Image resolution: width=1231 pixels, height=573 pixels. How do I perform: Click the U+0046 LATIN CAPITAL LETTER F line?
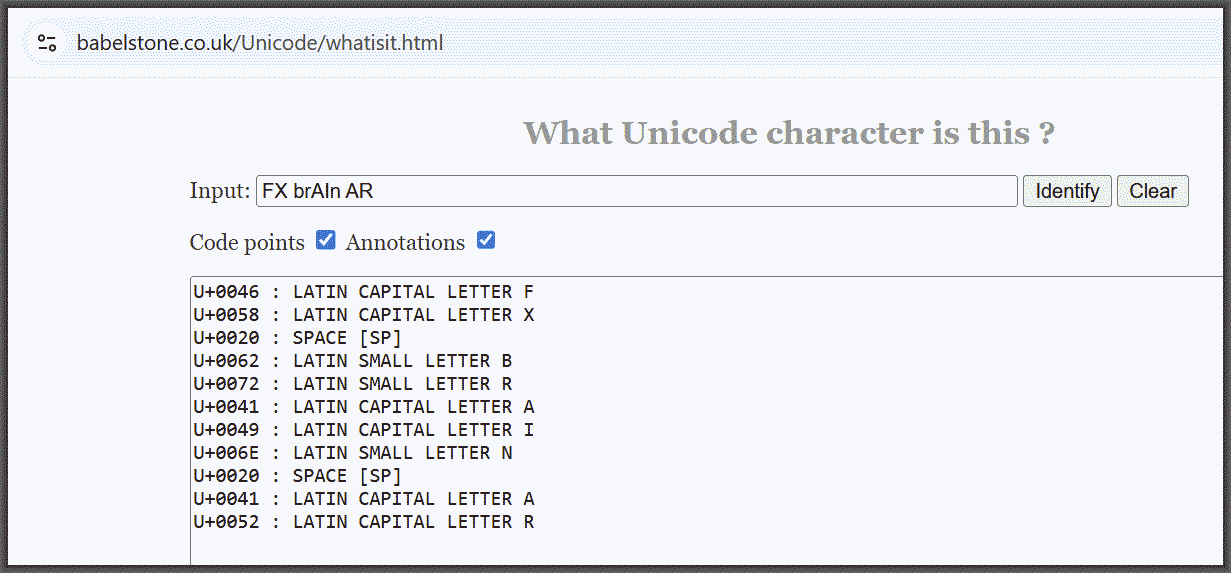(363, 292)
